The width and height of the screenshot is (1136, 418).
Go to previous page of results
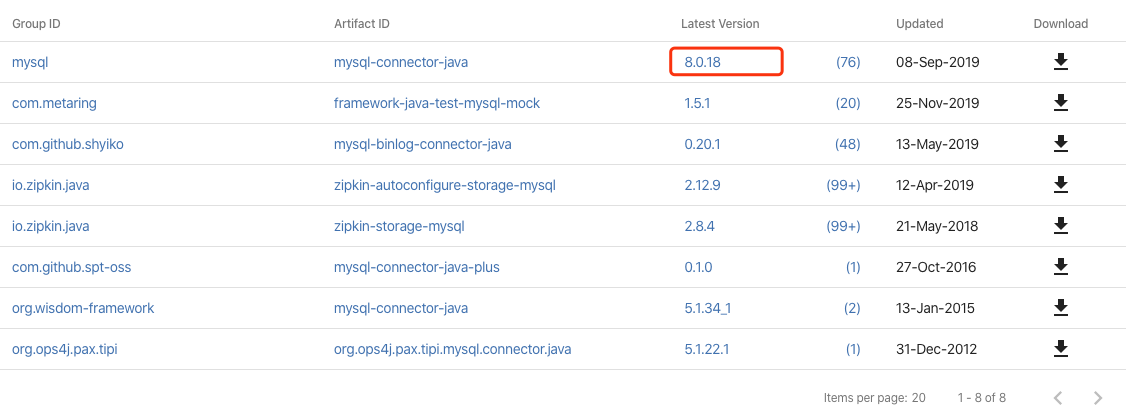tap(1058, 398)
